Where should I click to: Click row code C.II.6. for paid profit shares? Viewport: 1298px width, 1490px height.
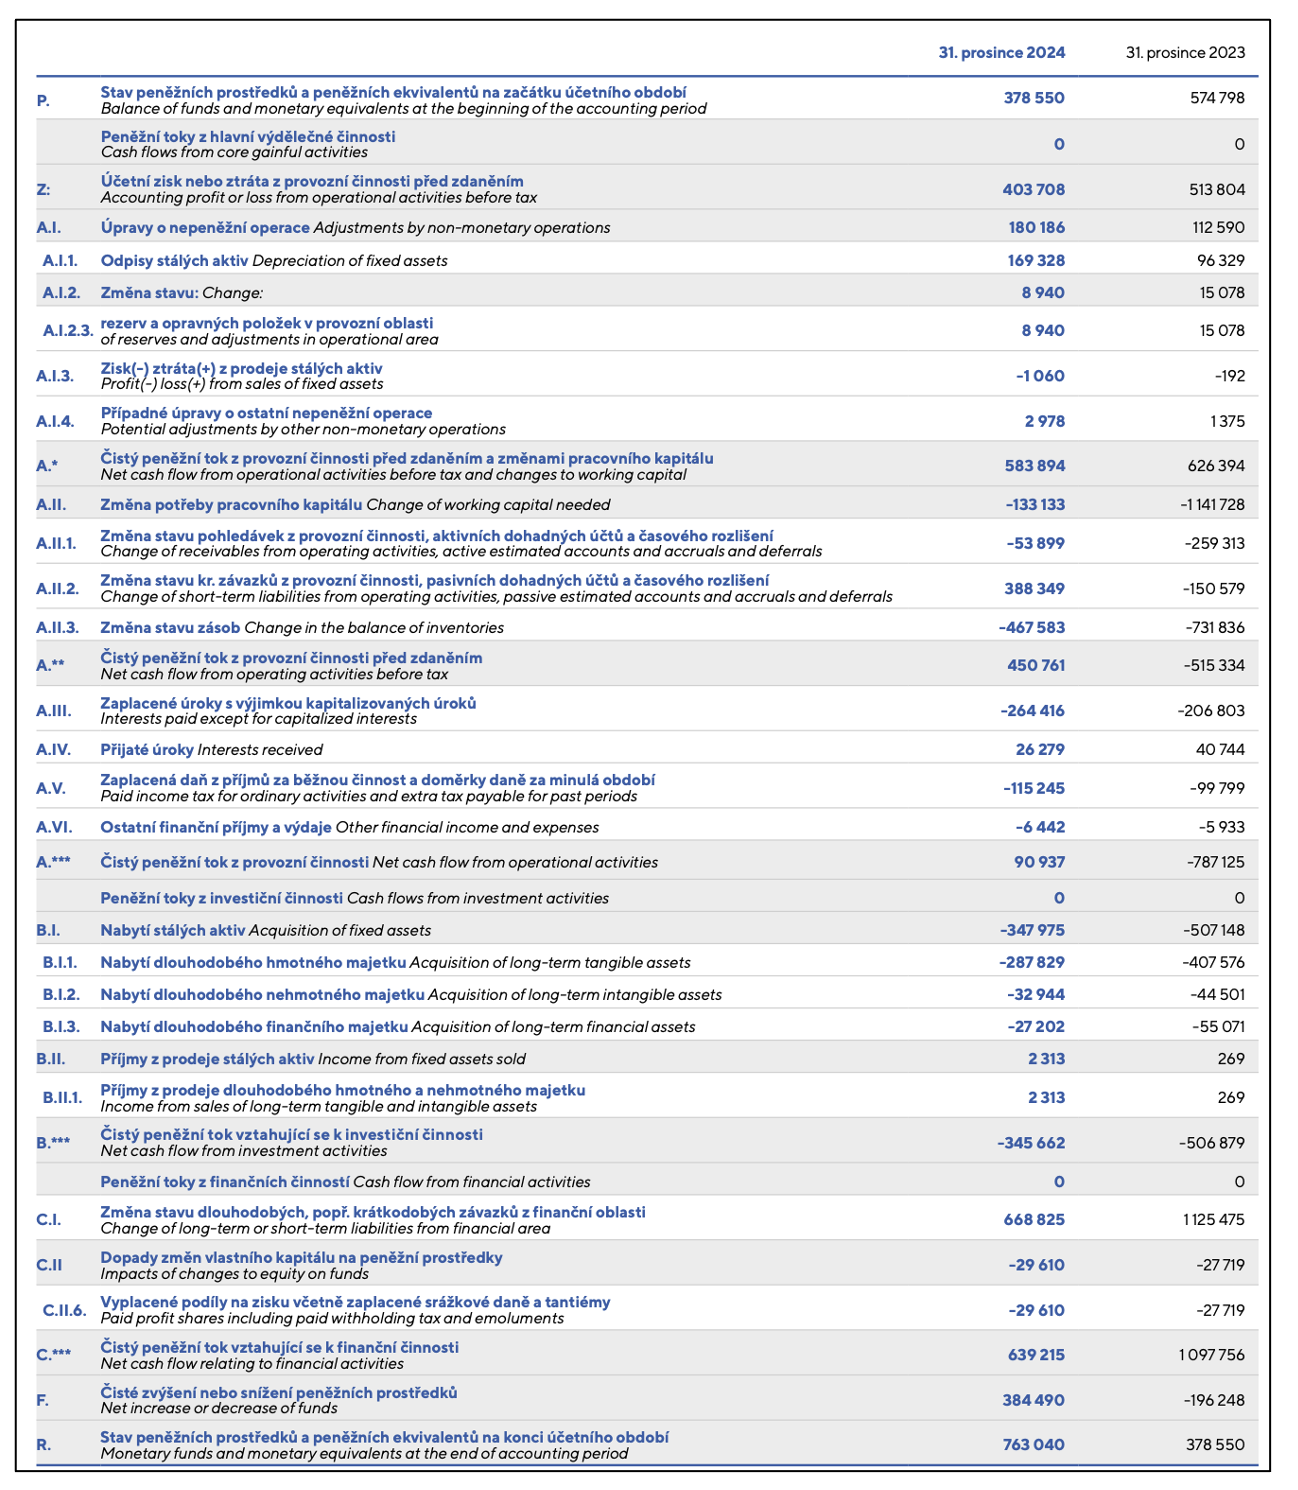point(64,1310)
